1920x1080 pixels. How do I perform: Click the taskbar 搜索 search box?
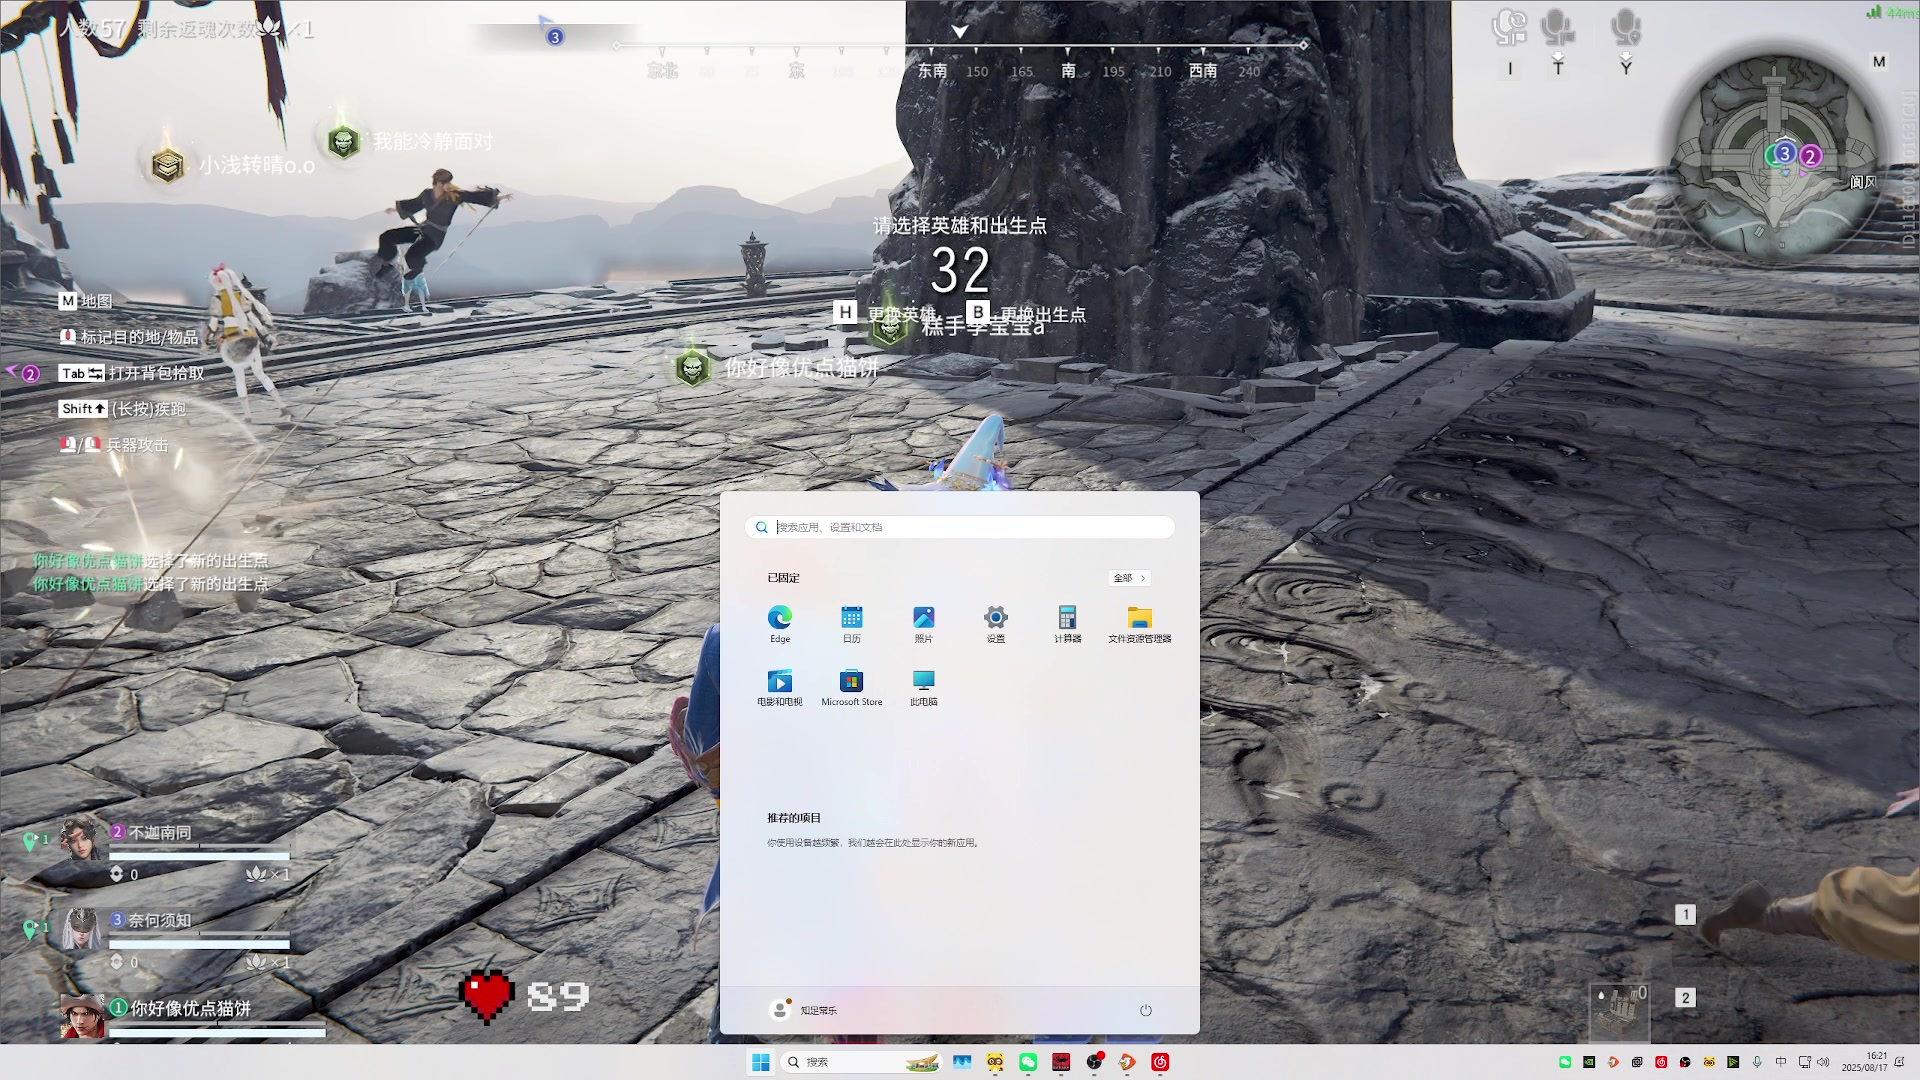(x=862, y=1062)
